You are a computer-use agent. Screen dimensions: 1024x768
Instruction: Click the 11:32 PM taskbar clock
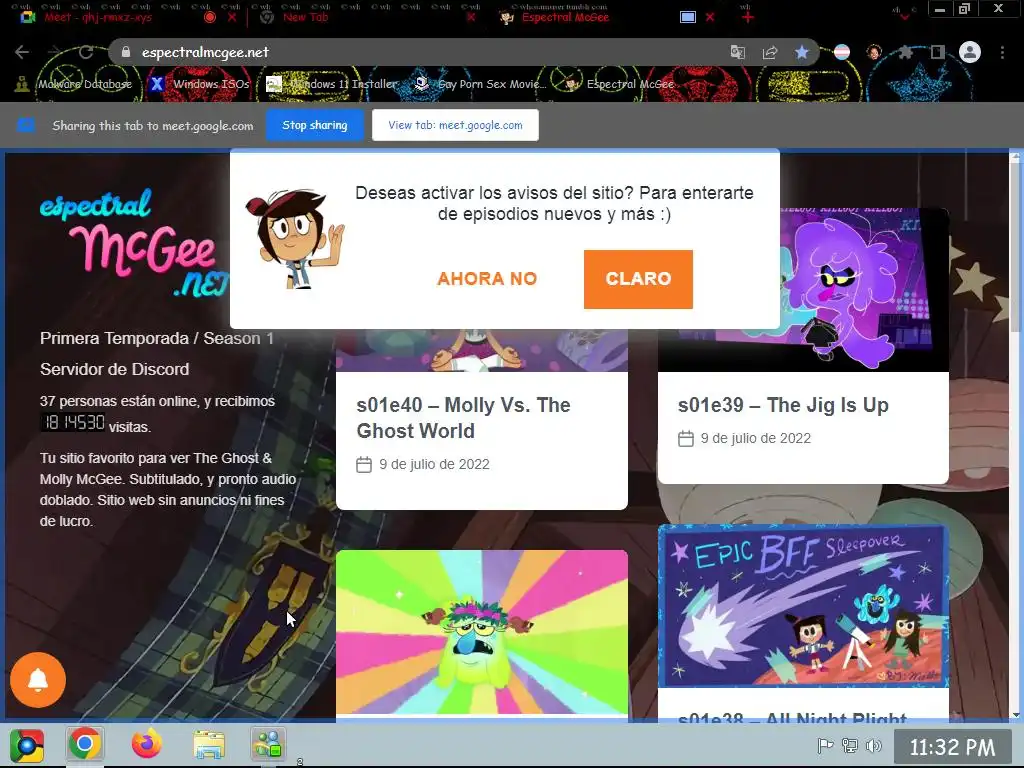pyautogui.click(x=952, y=747)
